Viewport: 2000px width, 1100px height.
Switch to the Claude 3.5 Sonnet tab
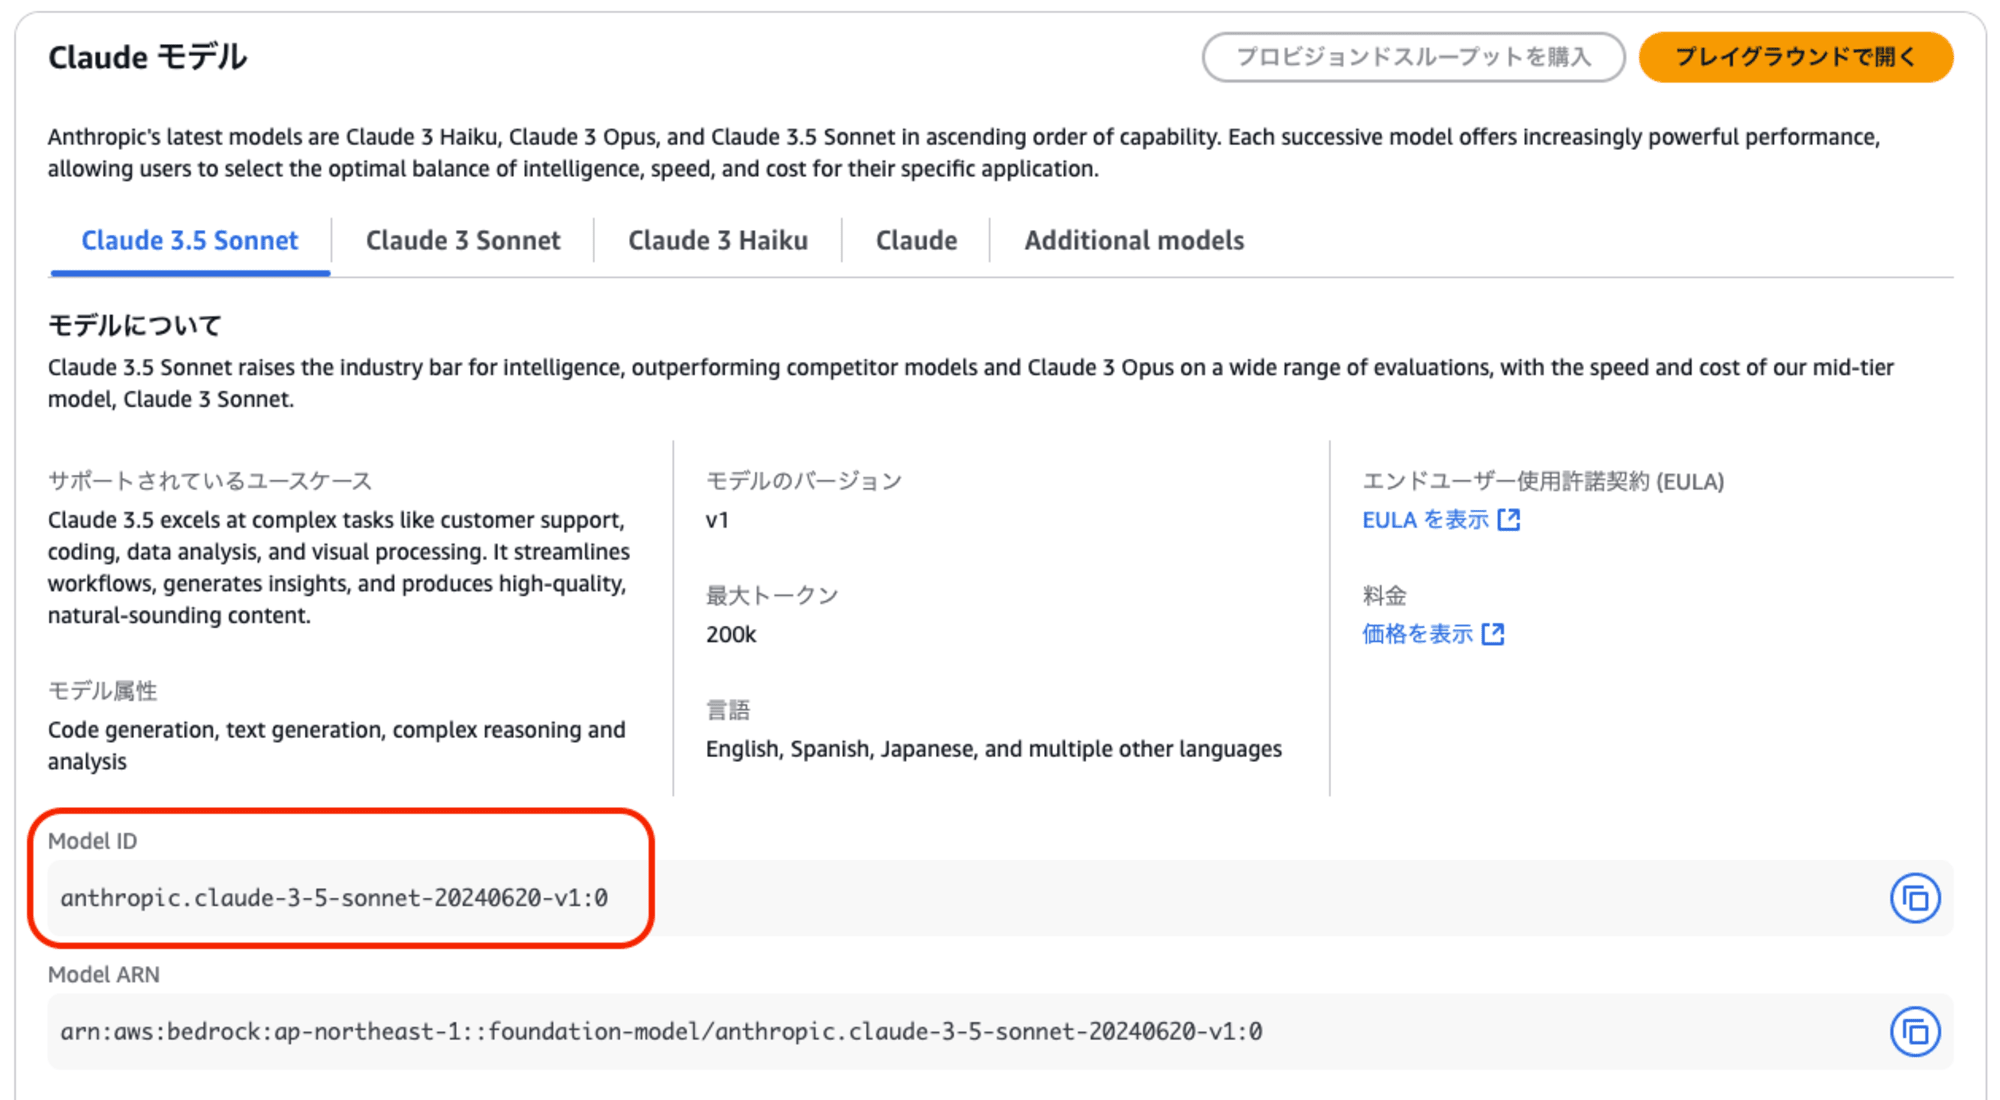click(190, 241)
